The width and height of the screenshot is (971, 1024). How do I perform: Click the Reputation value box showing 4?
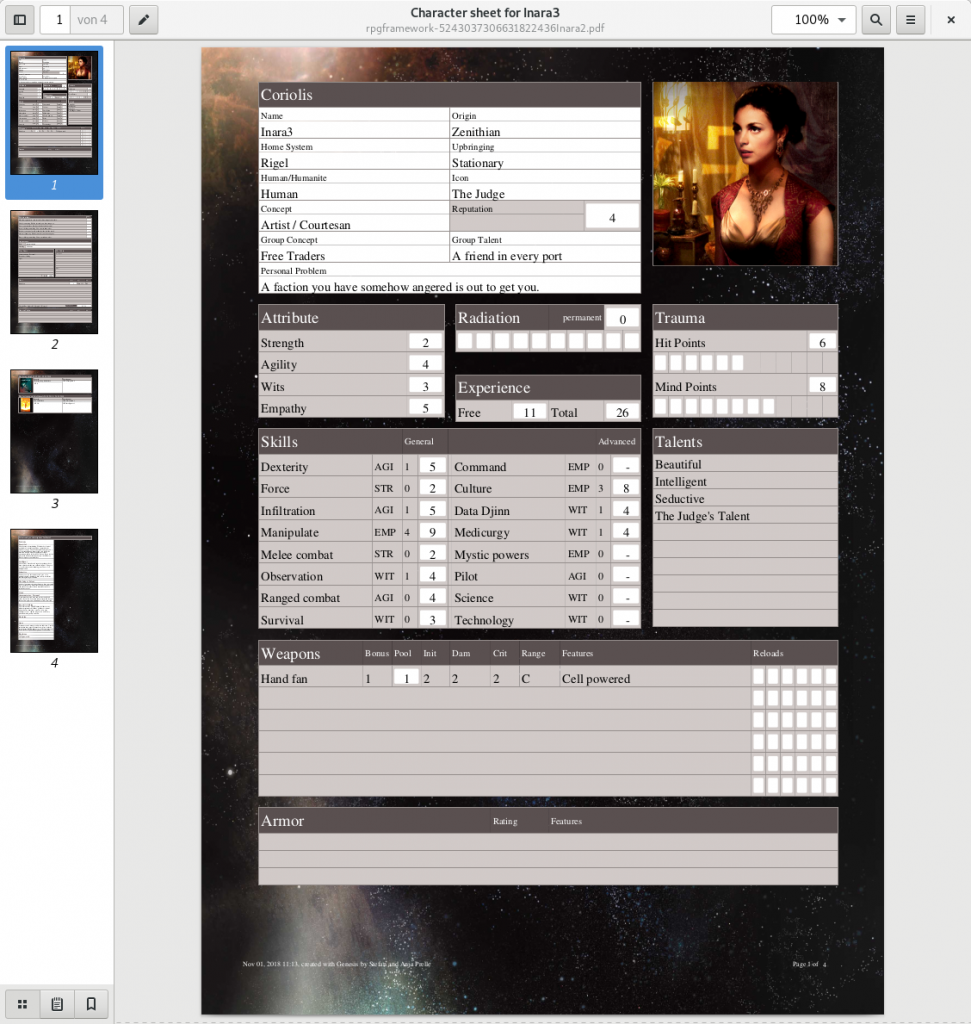612,216
